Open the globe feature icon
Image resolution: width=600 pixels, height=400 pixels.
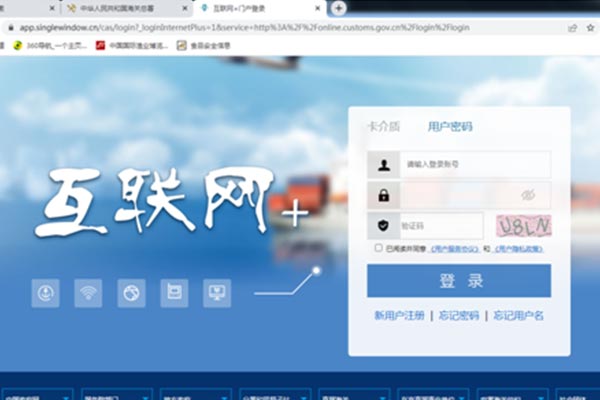pos(131,293)
